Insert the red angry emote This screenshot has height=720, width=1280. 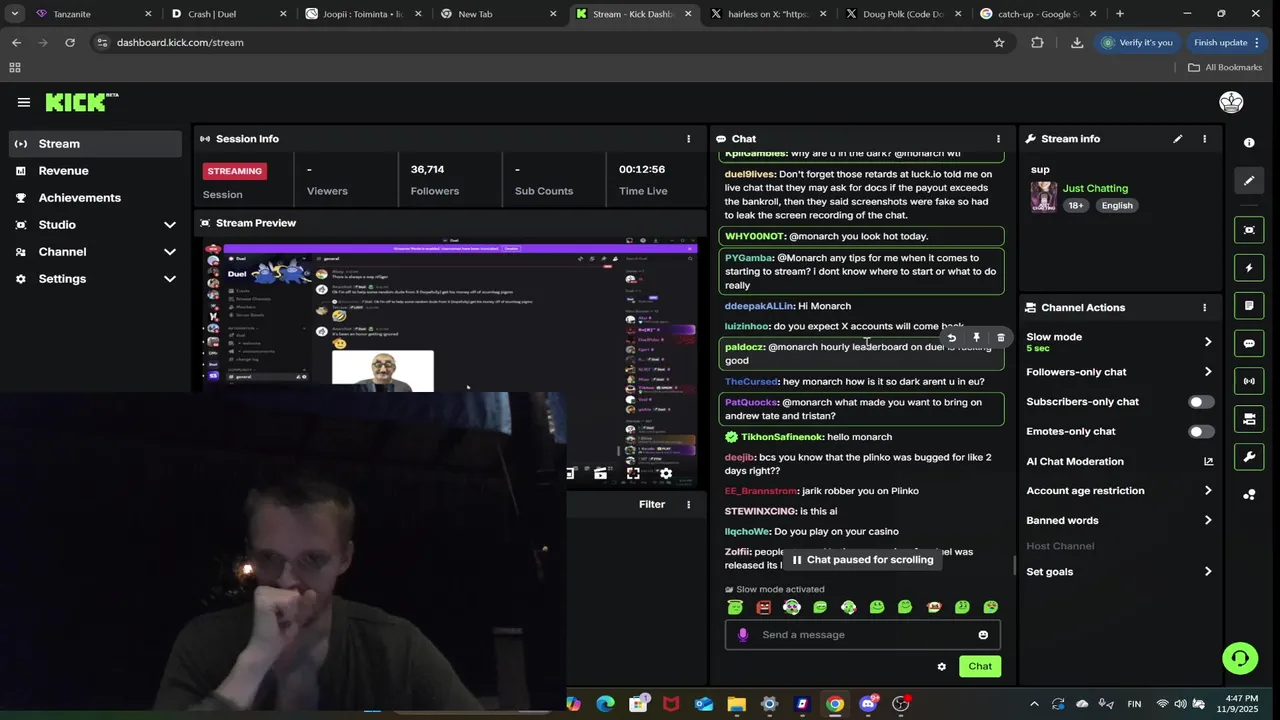coord(764,607)
